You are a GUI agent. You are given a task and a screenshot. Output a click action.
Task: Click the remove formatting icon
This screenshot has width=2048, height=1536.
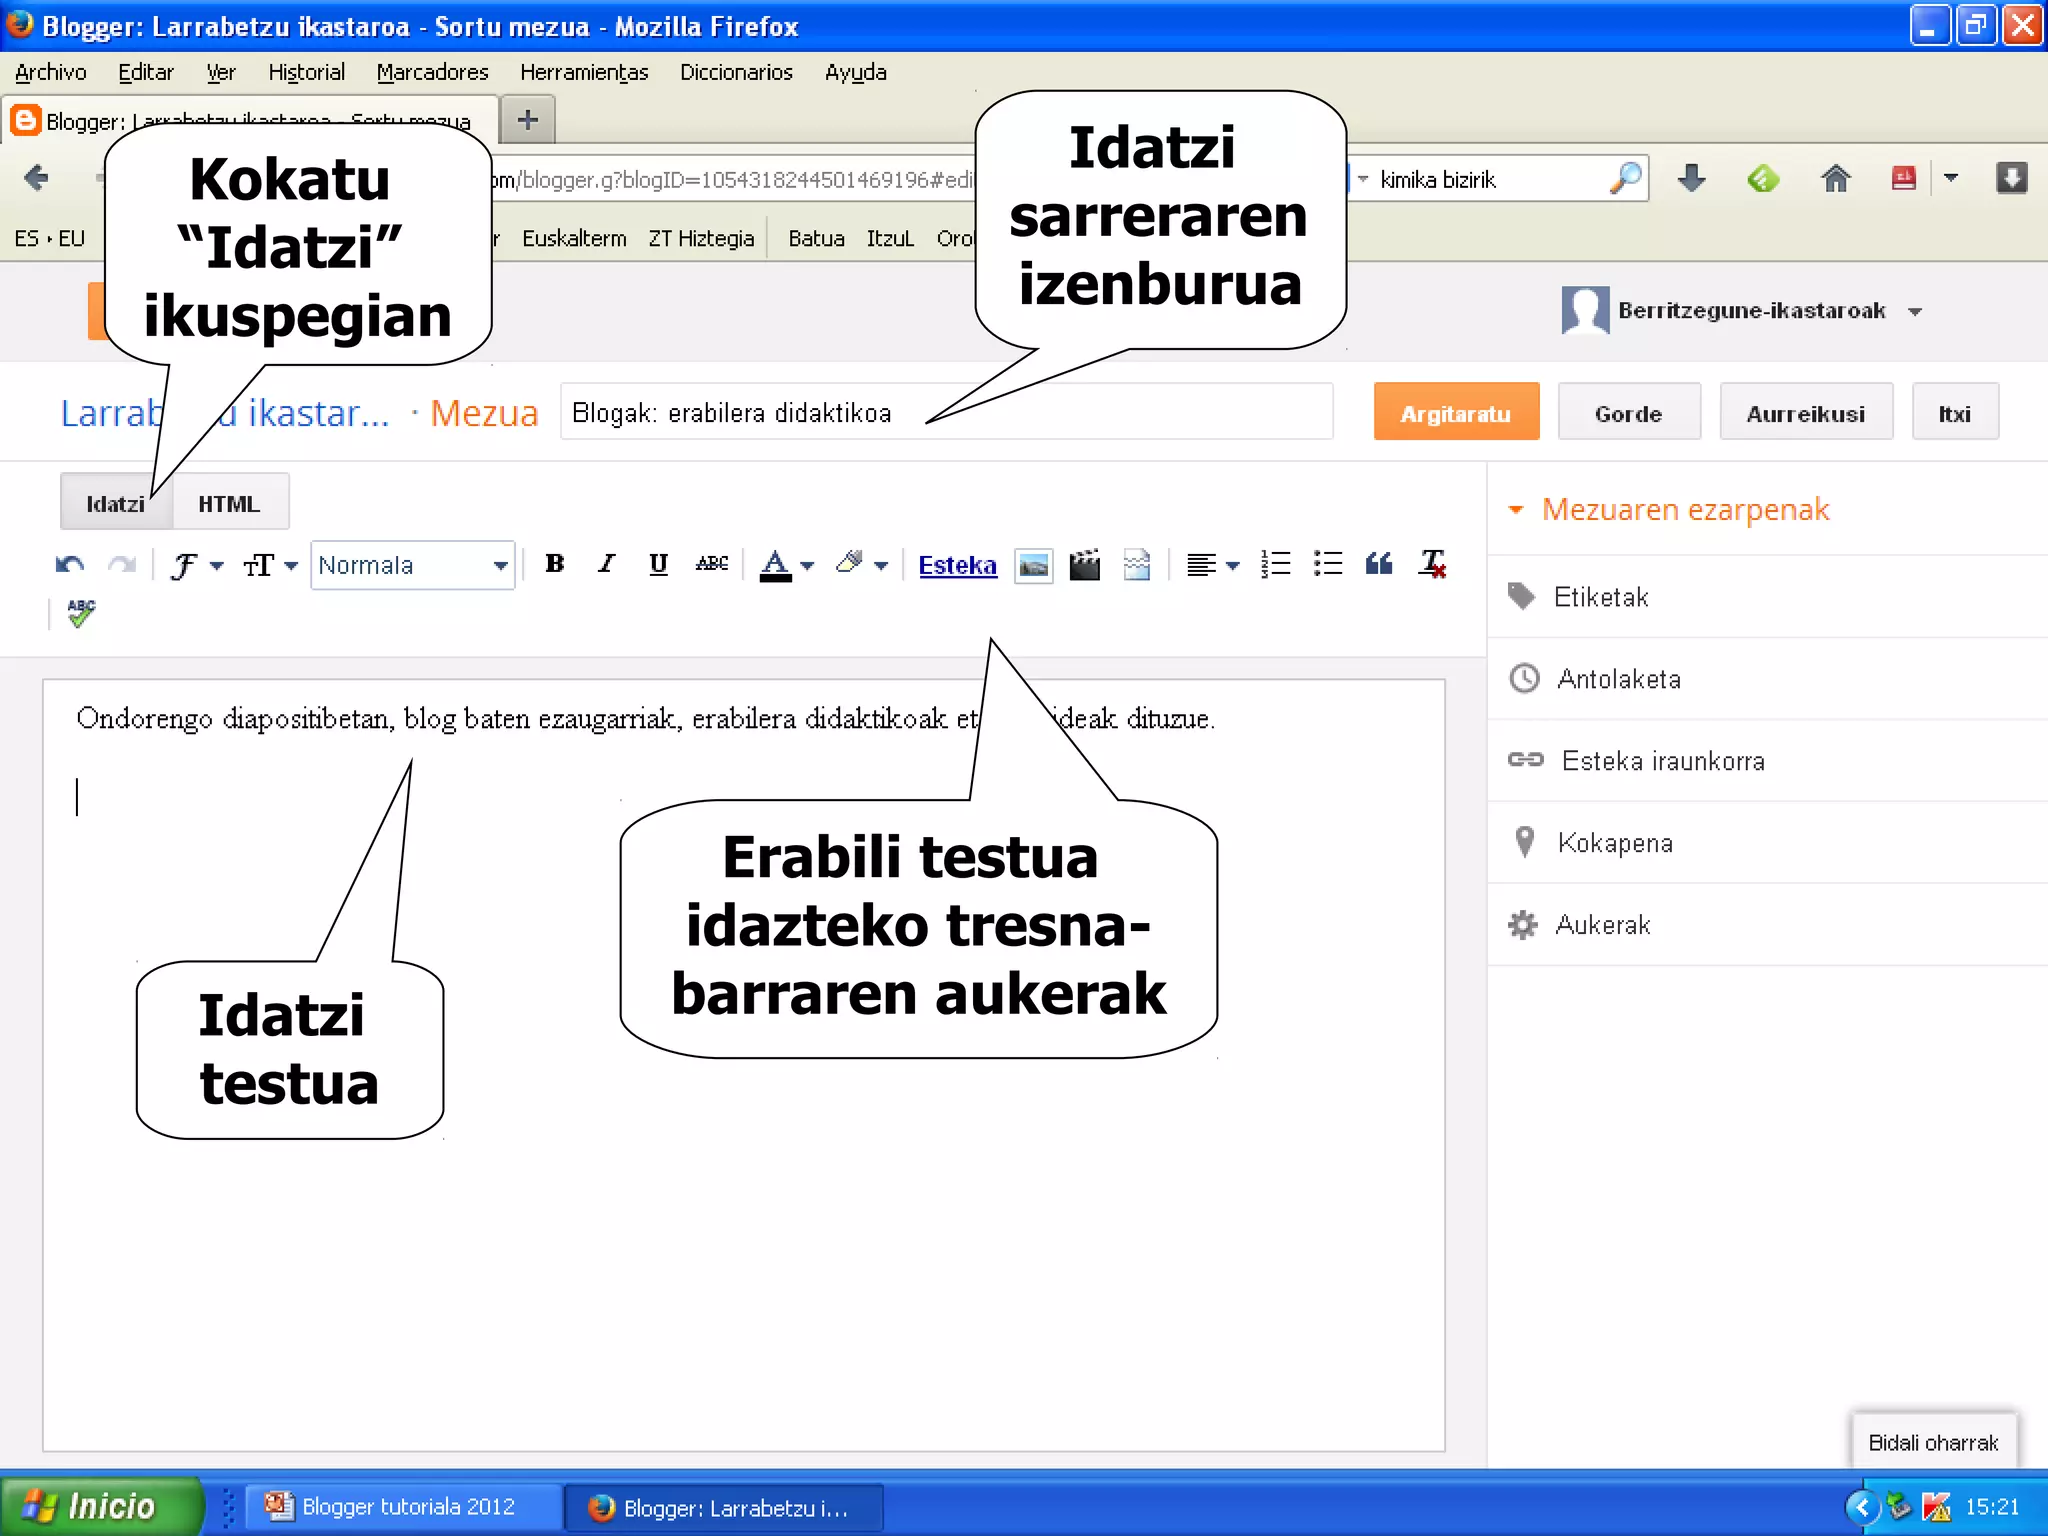1432,564
